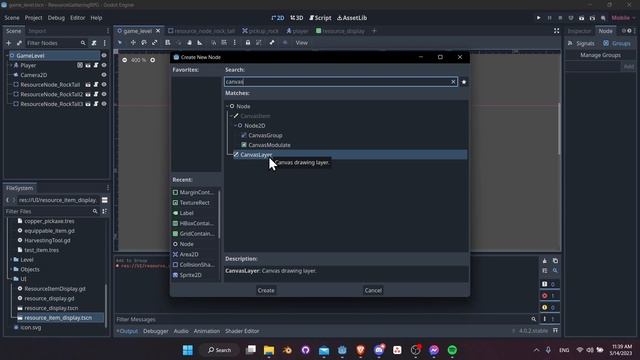
Task: Click the Manage Groups button
Action: pos(600,55)
